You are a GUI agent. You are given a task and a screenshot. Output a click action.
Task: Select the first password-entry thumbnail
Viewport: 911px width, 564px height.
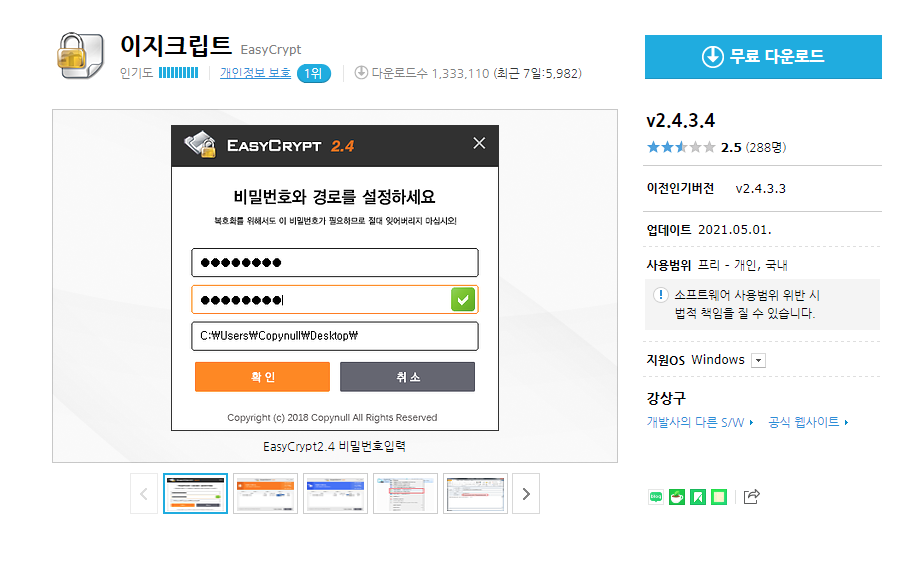(195, 494)
